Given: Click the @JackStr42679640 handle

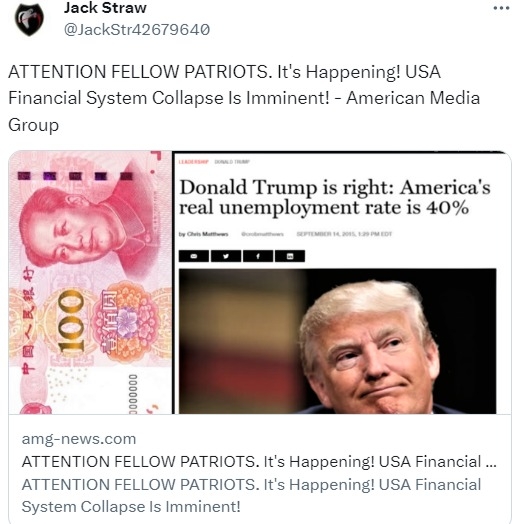Looking at the screenshot, I should tap(137, 29).
